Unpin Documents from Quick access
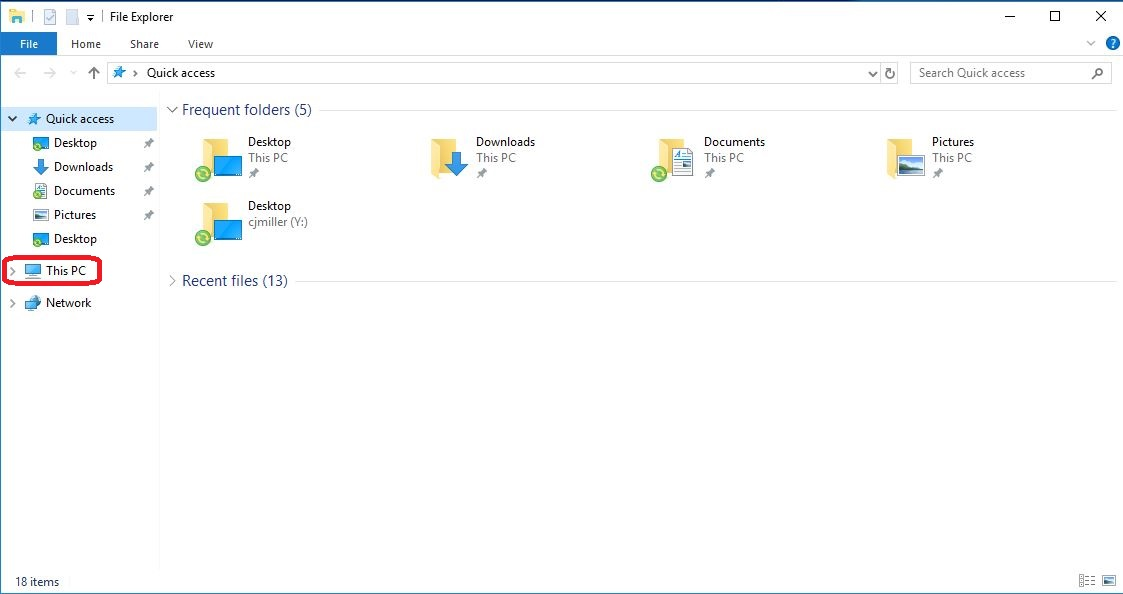 [148, 190]
